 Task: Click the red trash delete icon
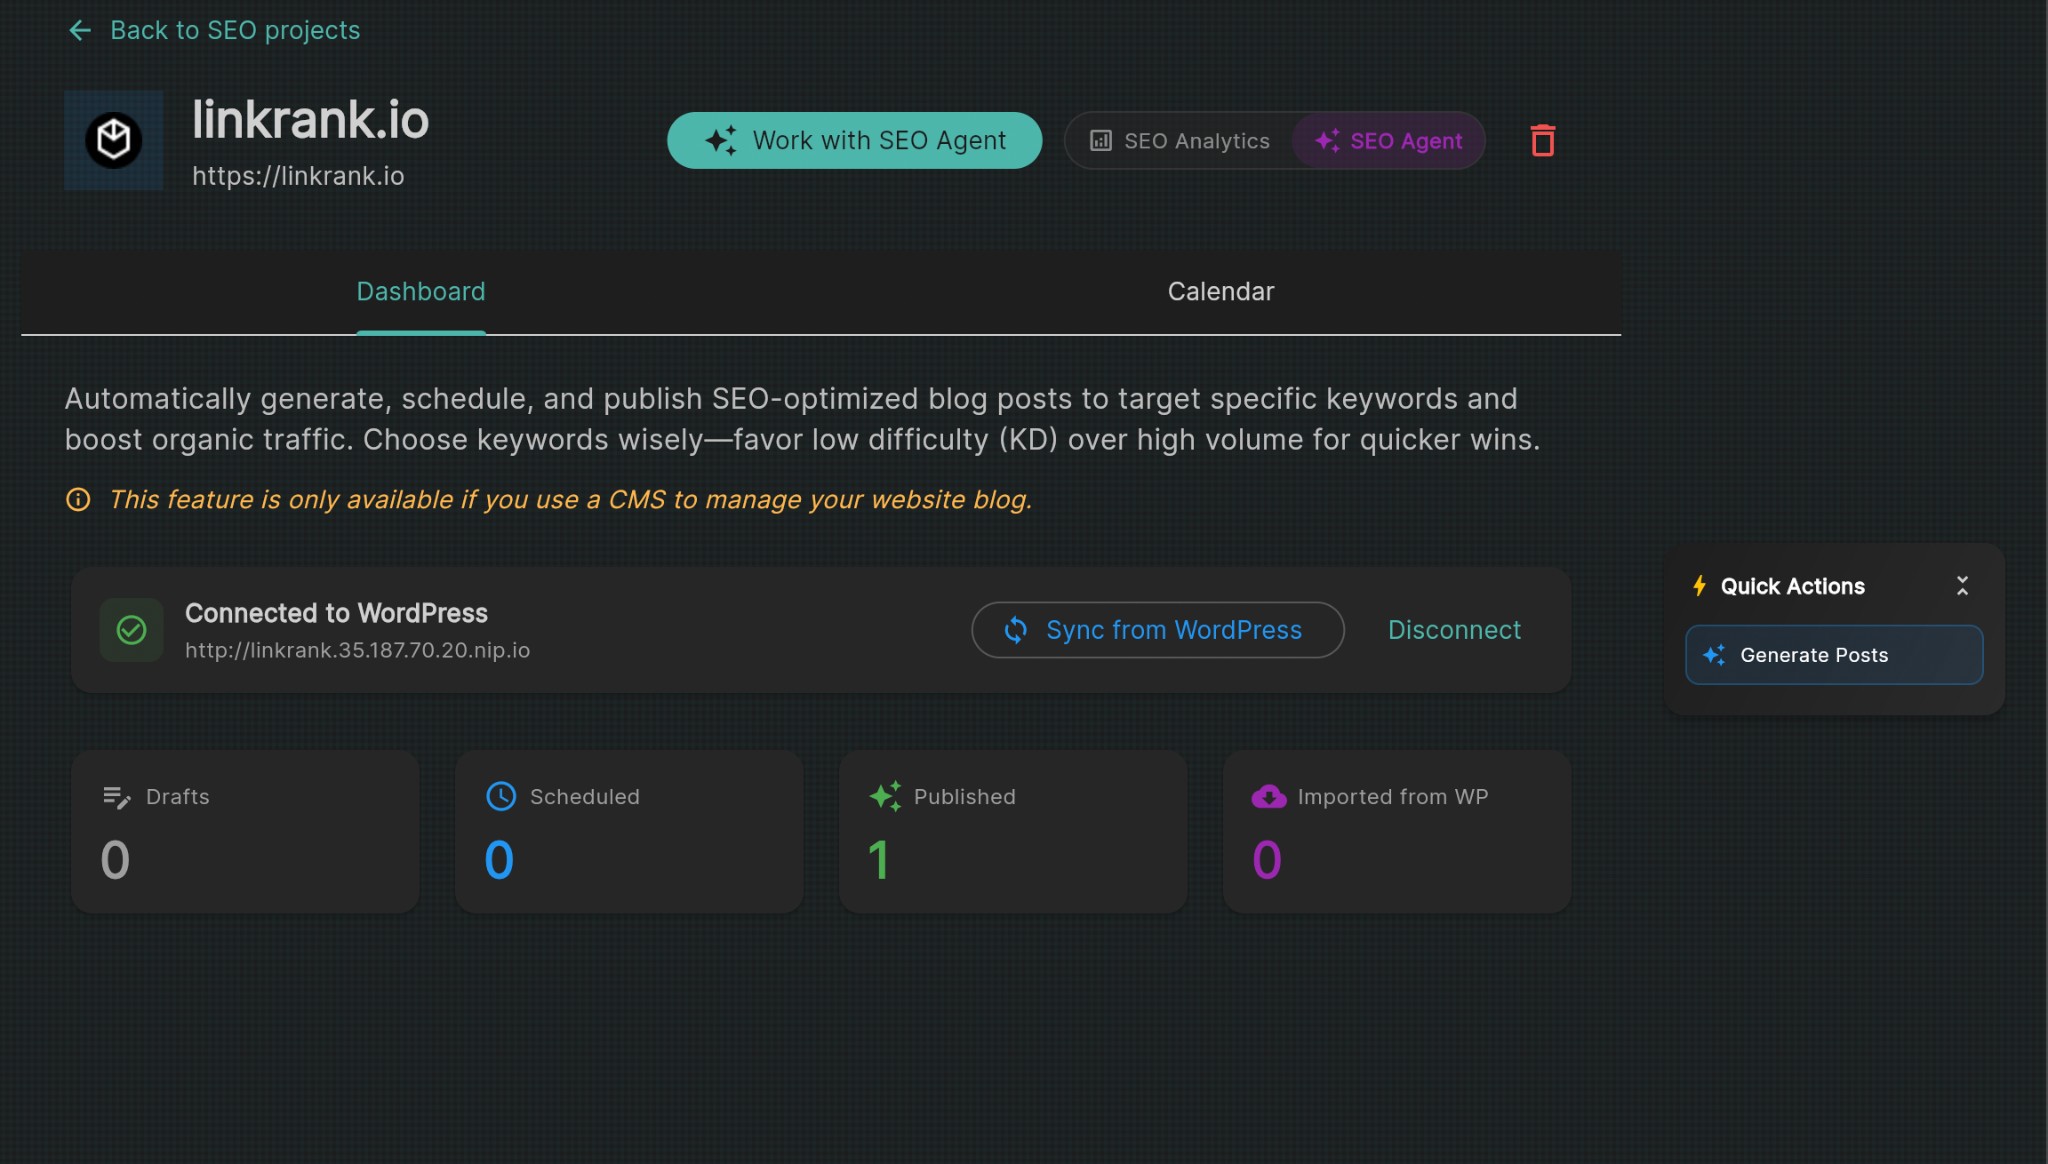(x=1541, y=140)
